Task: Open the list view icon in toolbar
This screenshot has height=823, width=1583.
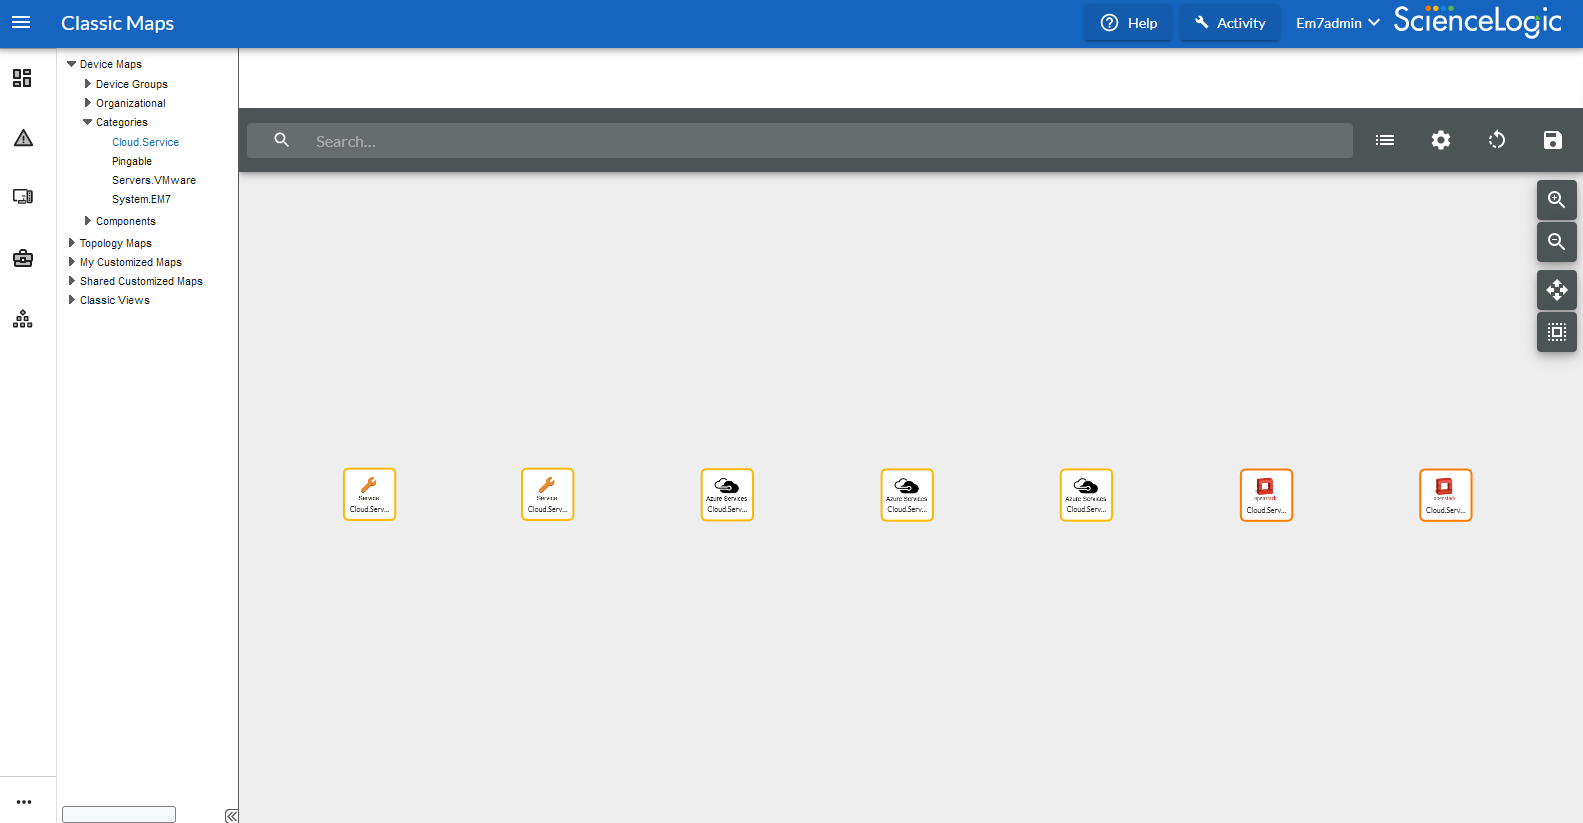Action: 1384,140
